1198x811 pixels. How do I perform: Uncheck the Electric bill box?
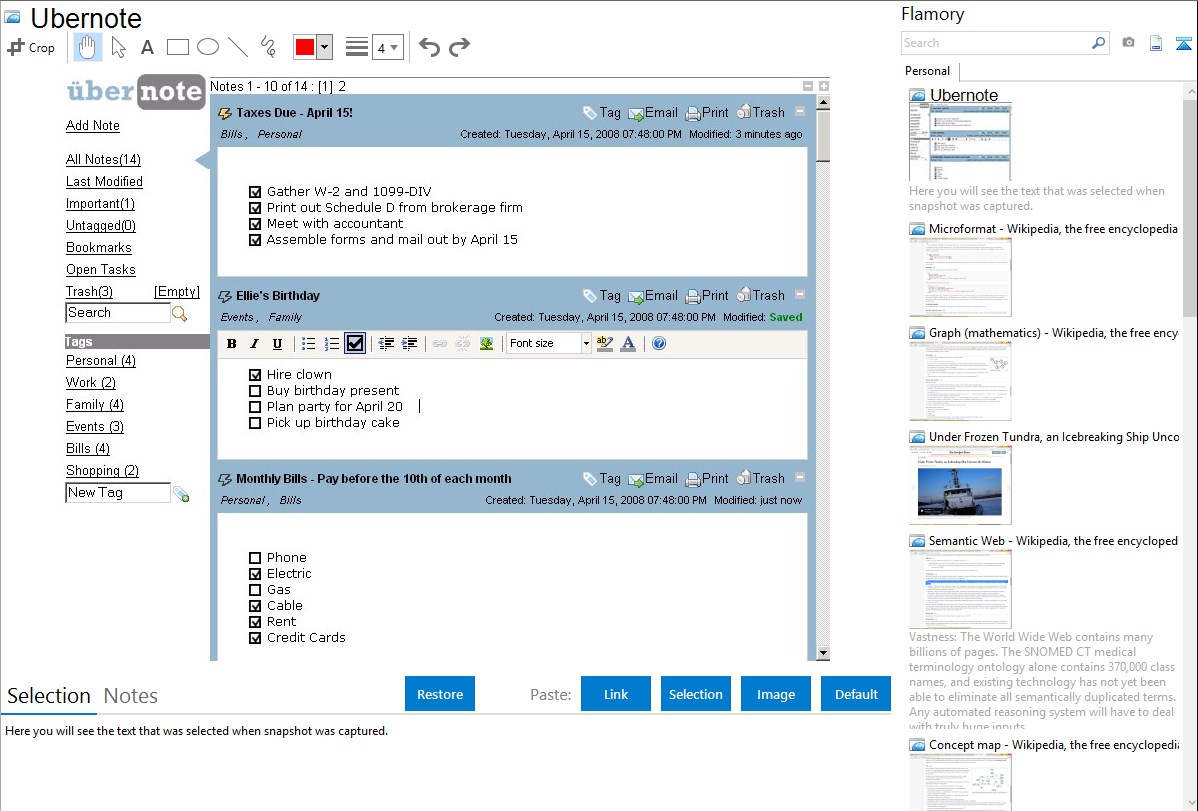coord(255,574)
